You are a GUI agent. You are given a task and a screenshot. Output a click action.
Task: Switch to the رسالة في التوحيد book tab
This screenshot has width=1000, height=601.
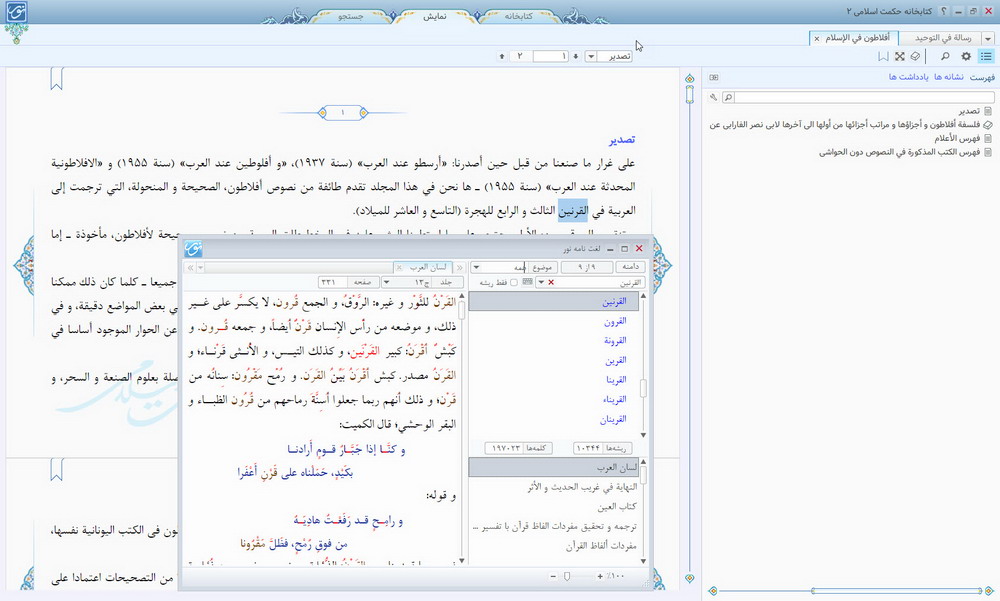943,38
